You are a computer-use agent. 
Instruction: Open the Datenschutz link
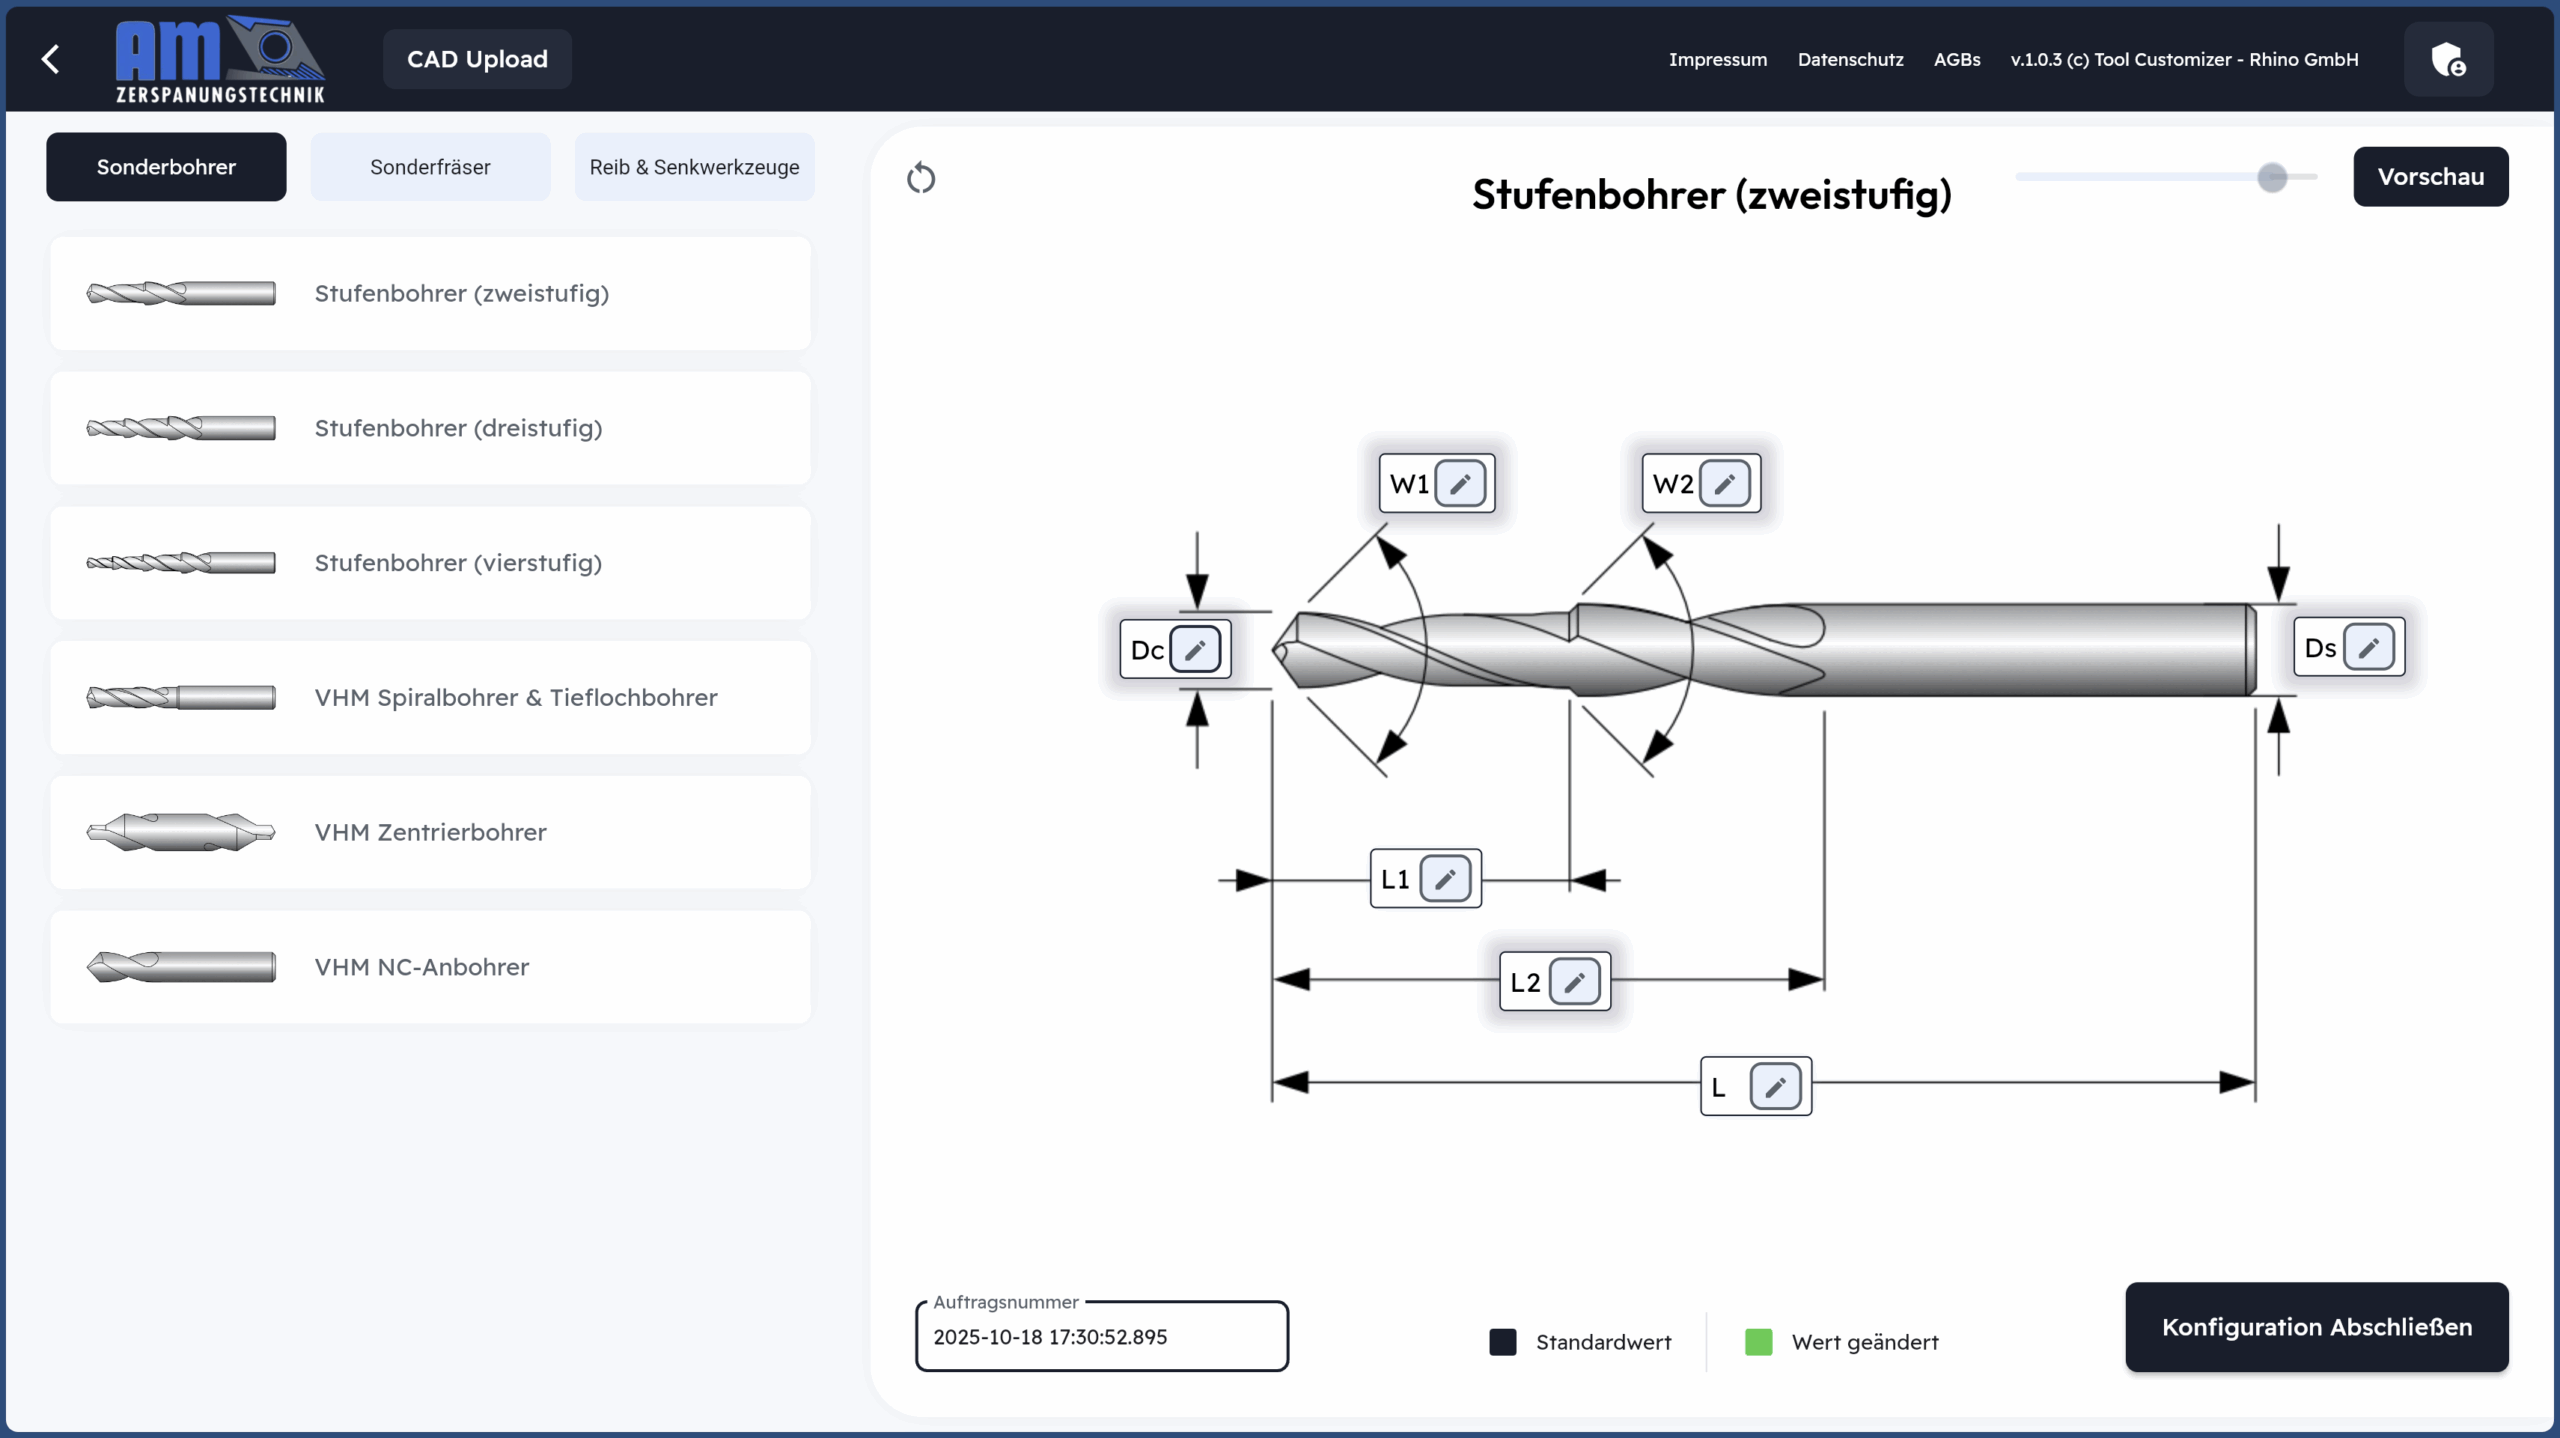pyautogui.click(x=1850, y=59)
